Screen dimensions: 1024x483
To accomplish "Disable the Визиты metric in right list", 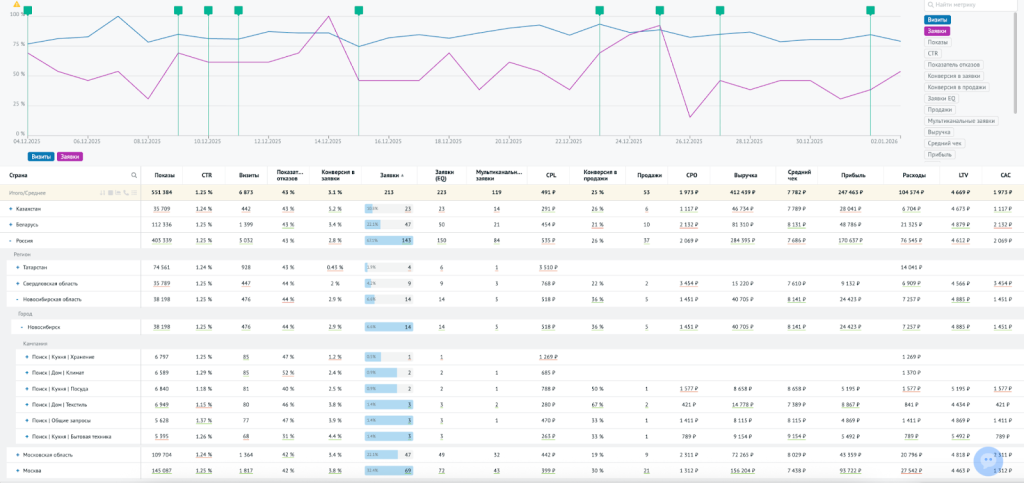I will pyautogui.click(x=938, y=20).
